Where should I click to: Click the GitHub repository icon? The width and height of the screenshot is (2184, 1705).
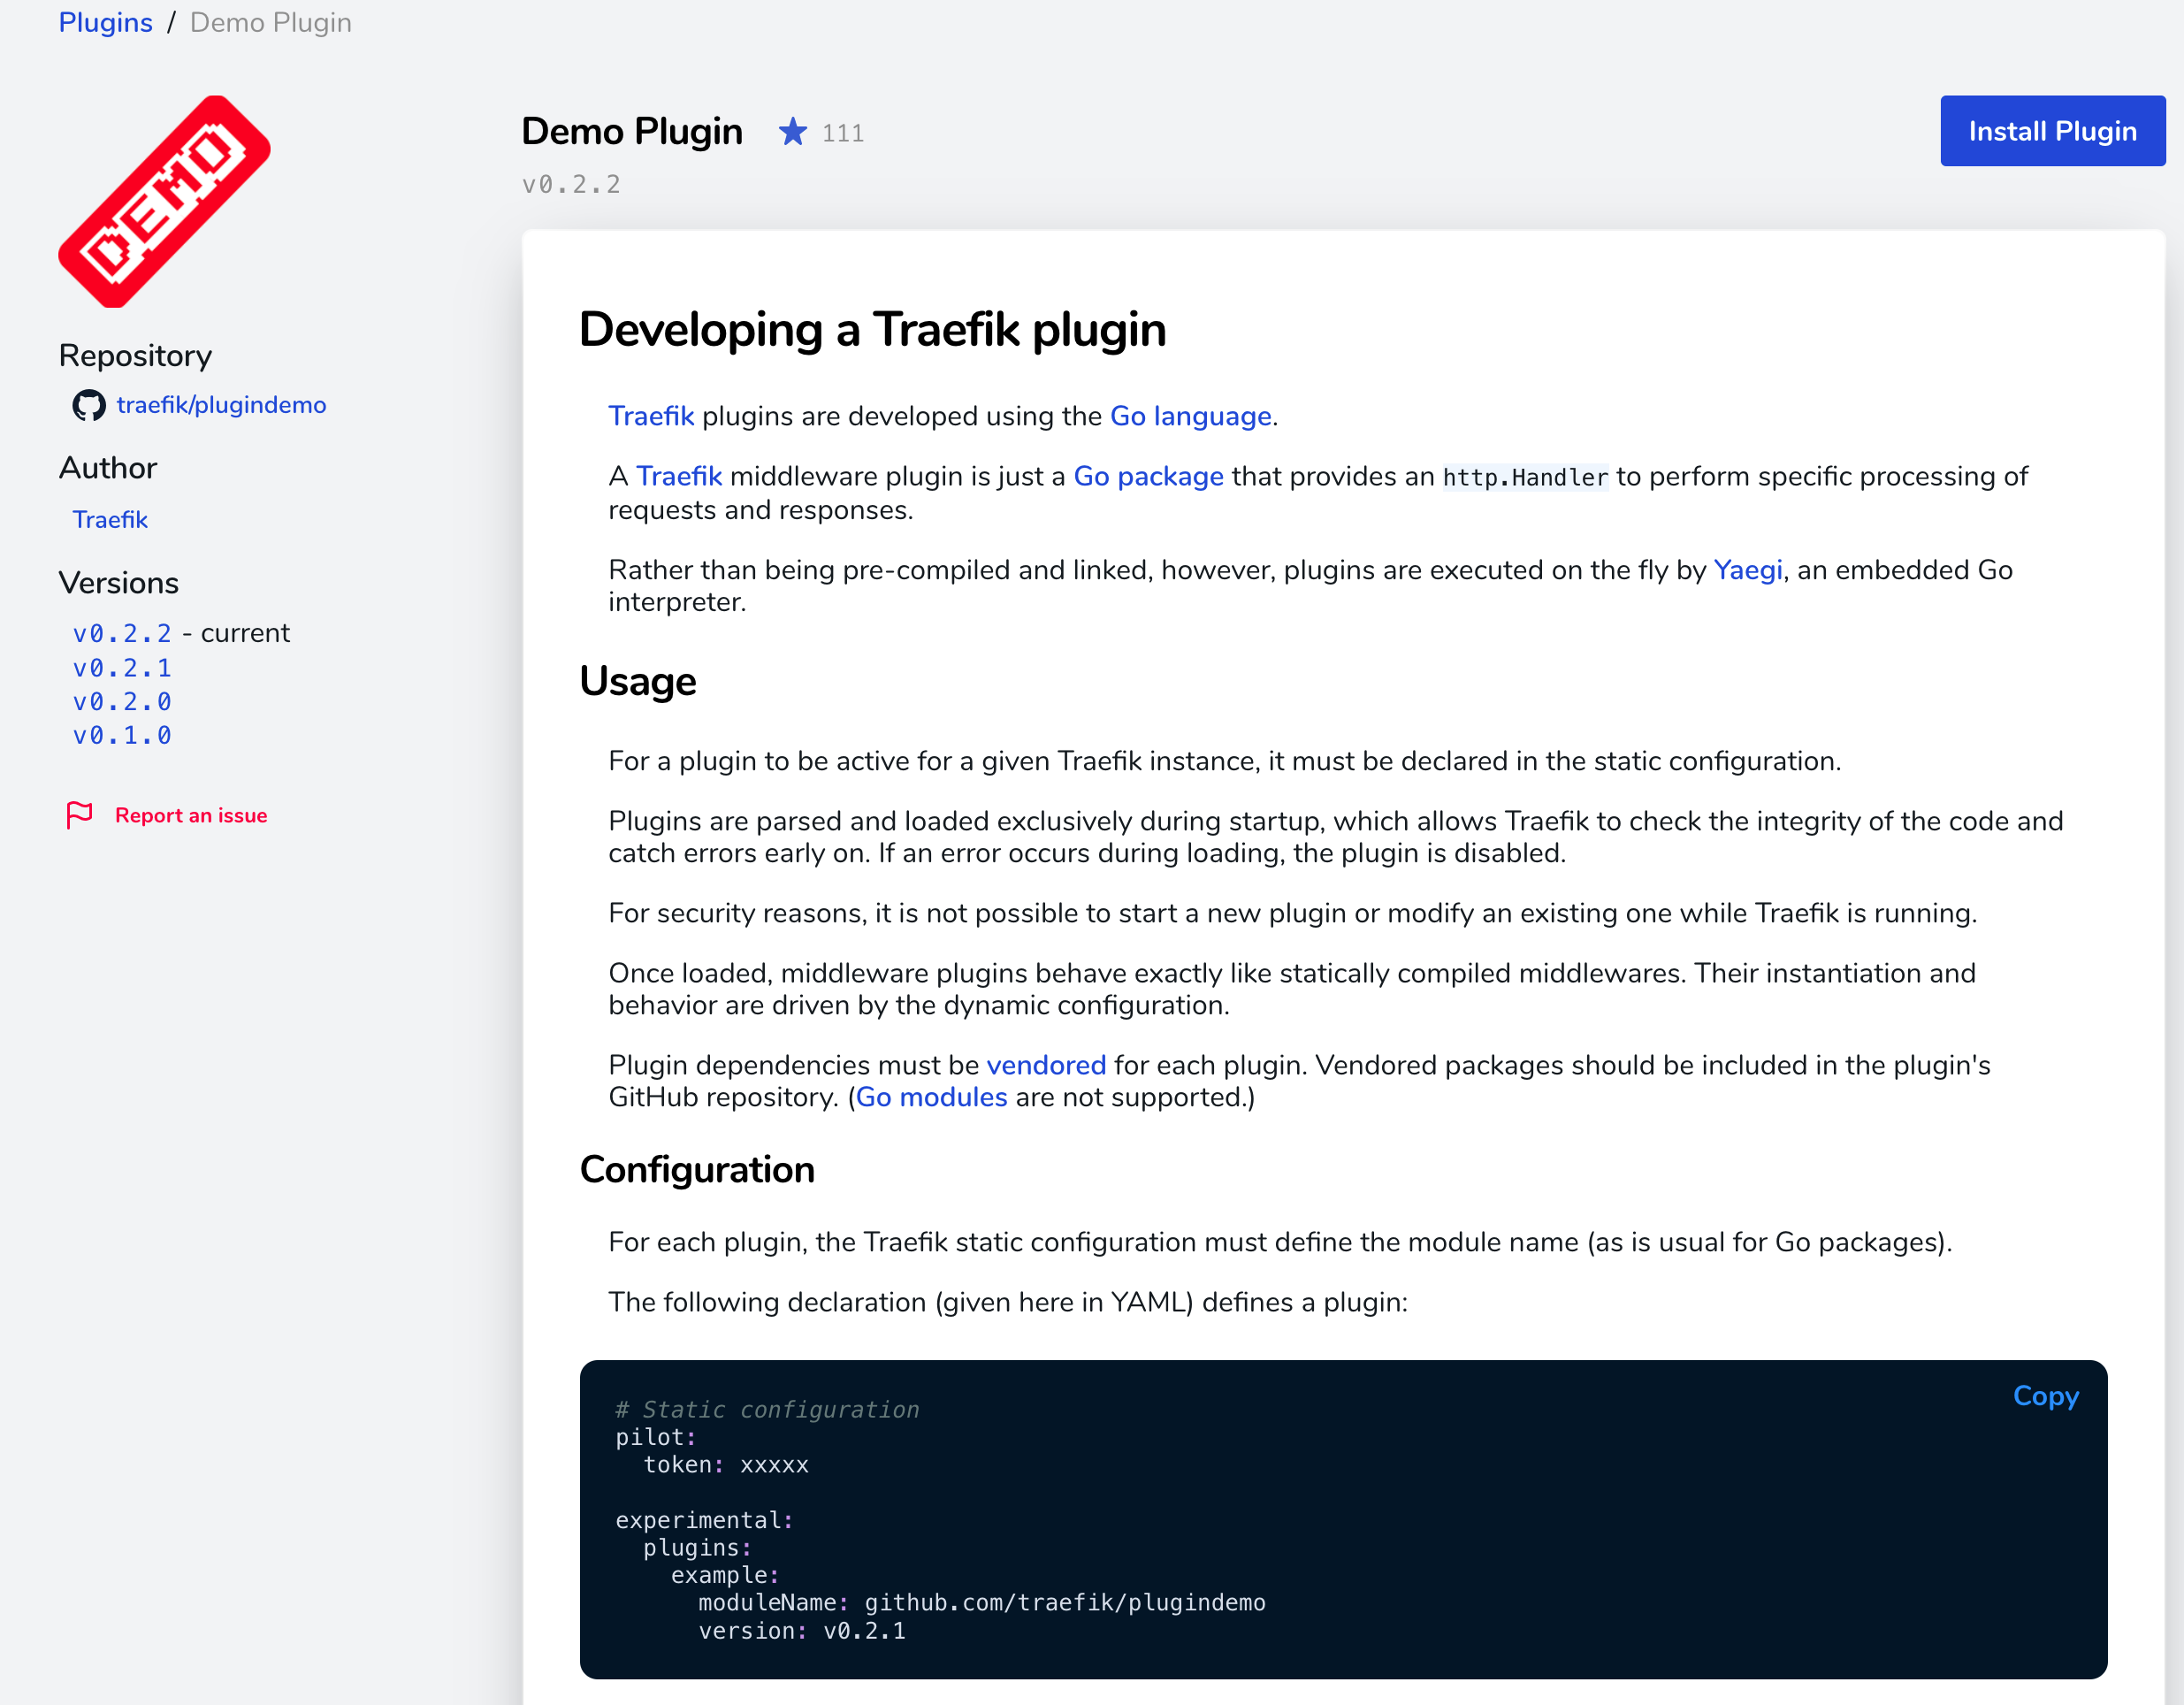(x=89, y=405)
